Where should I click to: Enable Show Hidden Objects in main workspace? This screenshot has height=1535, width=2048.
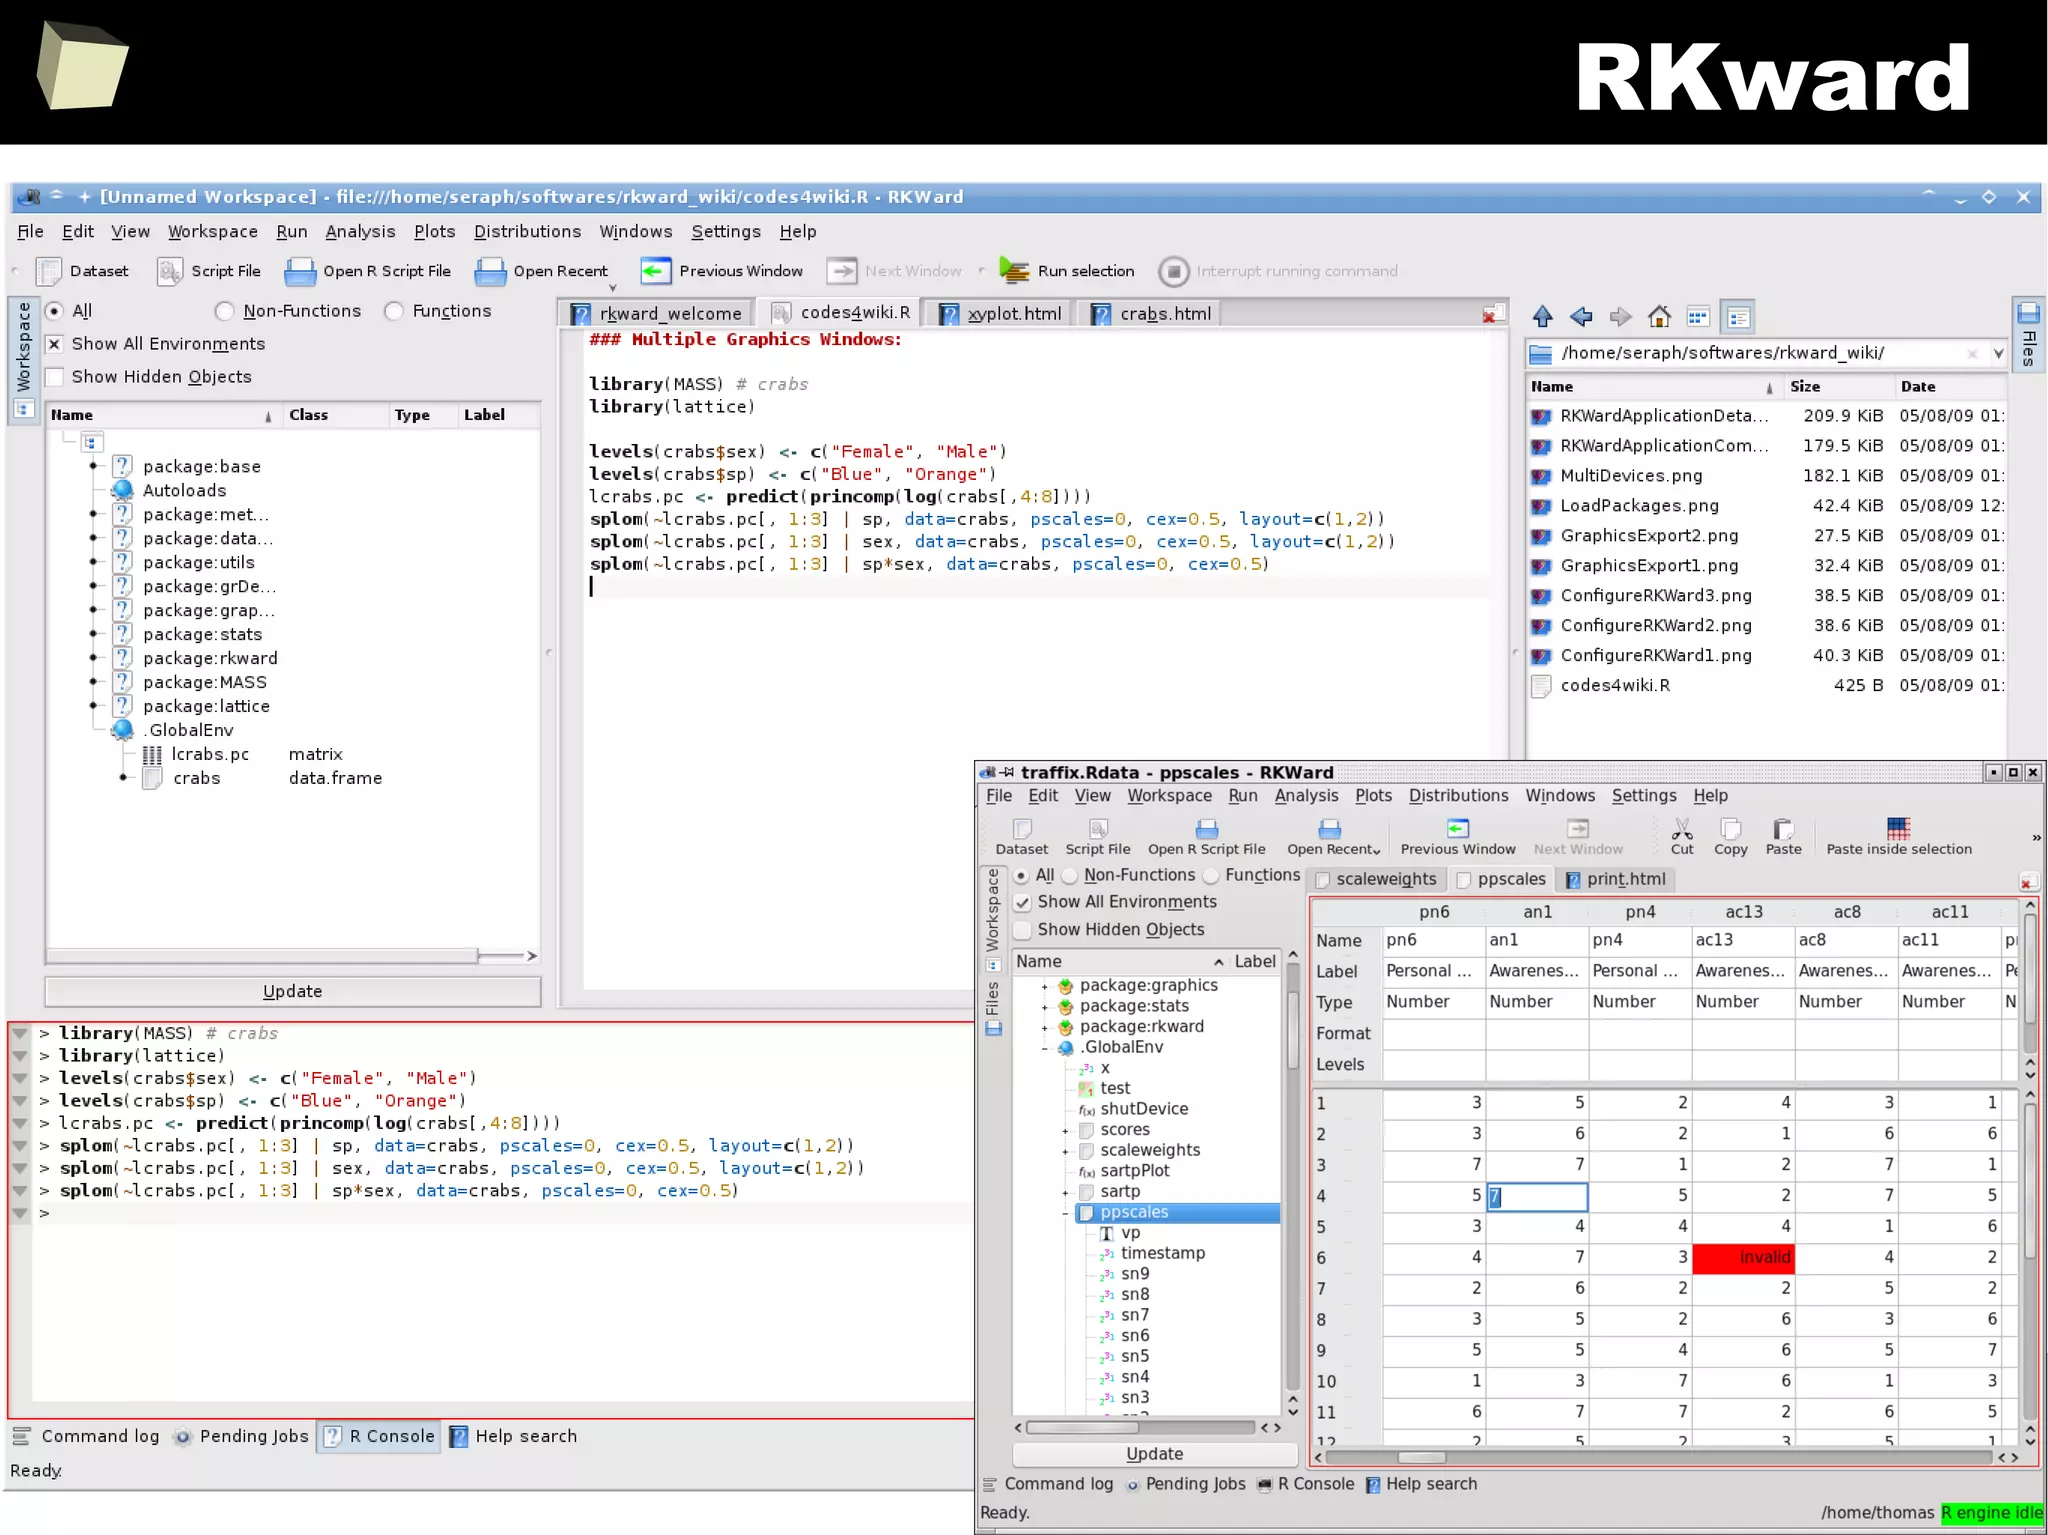point(55,377)
